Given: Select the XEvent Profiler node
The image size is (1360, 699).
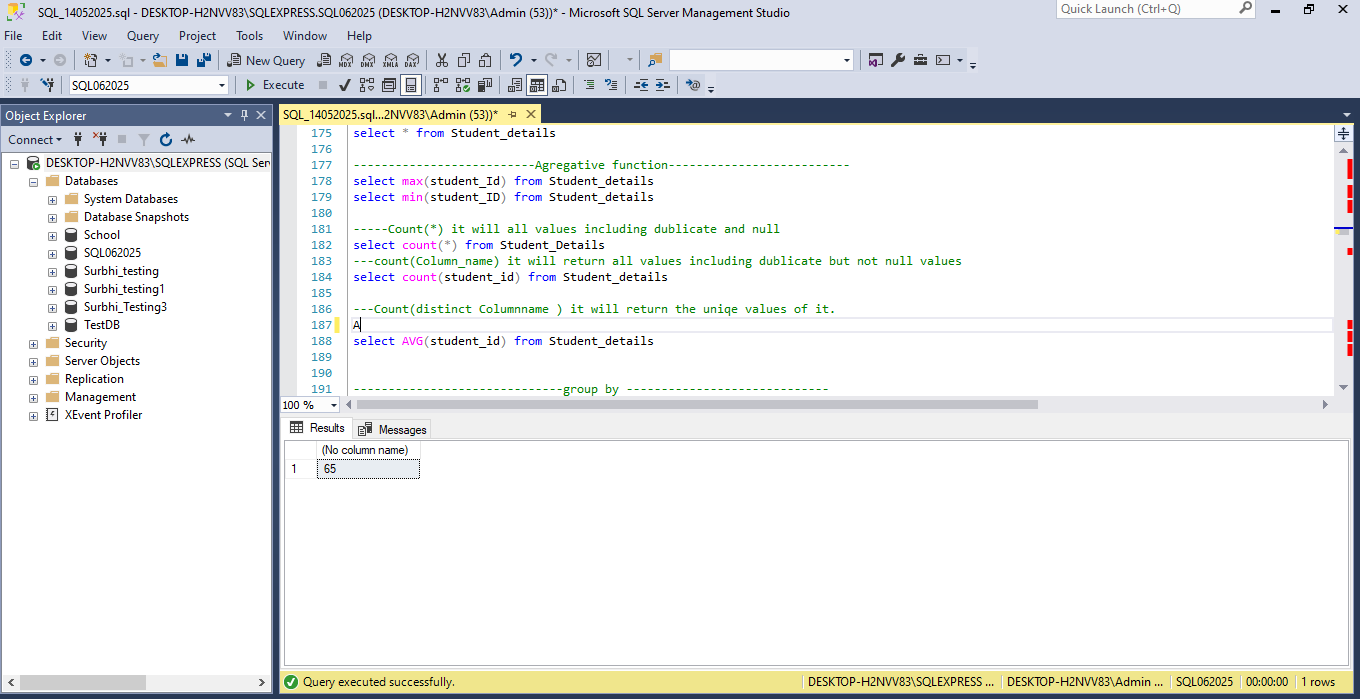Looking at the screenshot, I should (x=103, y=415).
